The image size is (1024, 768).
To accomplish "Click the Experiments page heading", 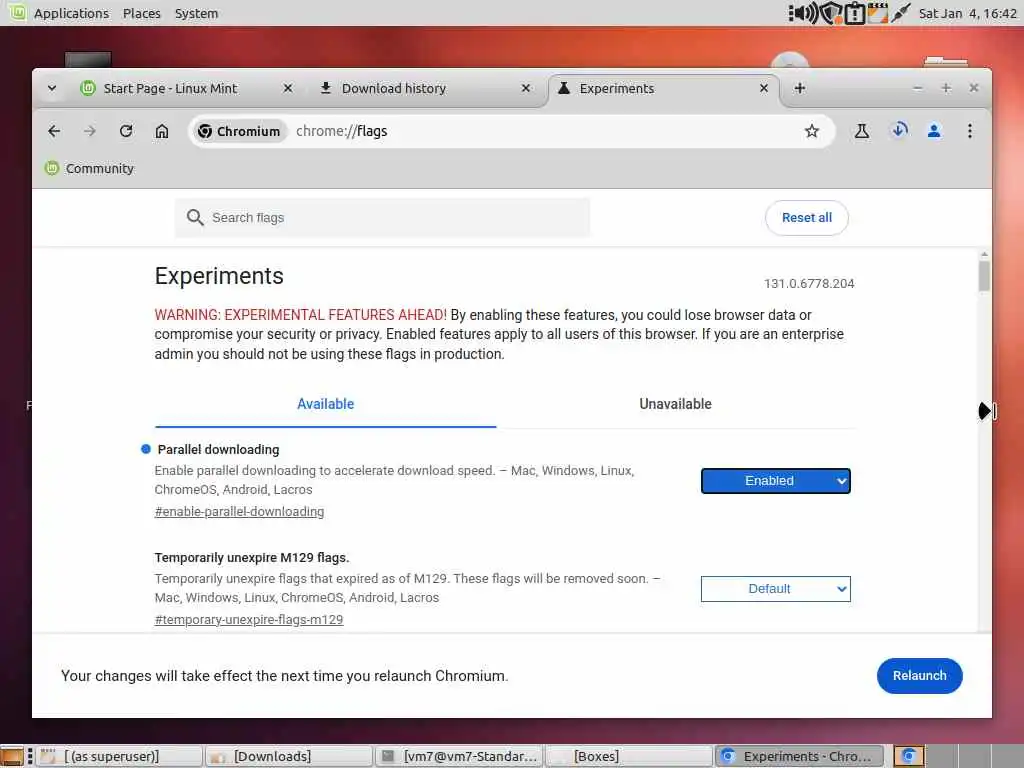I will (219, 276).
